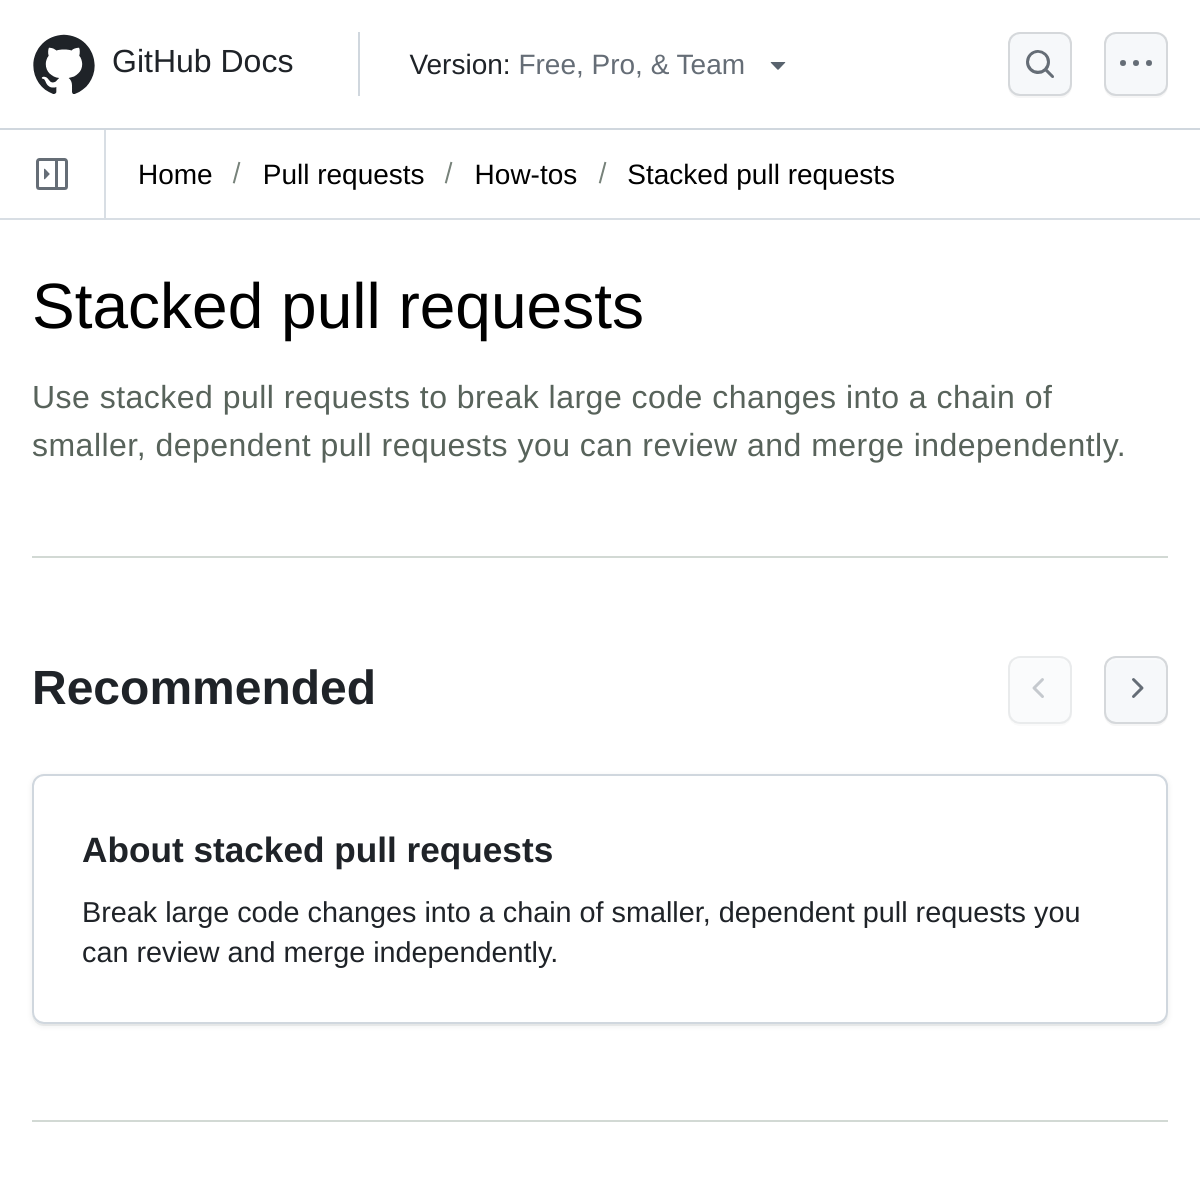The image size is (1200, 1200).
Task: Click the GitHub Octocat logo
Action: click(x=64, y=64)
